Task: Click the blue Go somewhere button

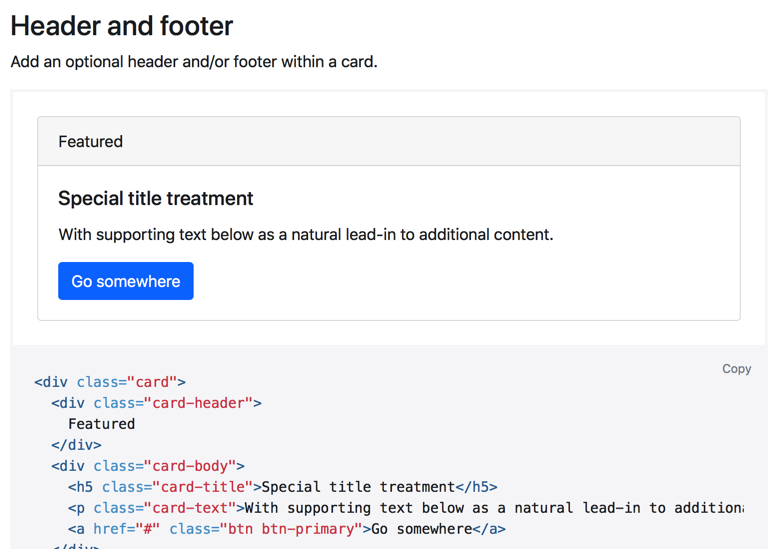Action: point(125,281)
